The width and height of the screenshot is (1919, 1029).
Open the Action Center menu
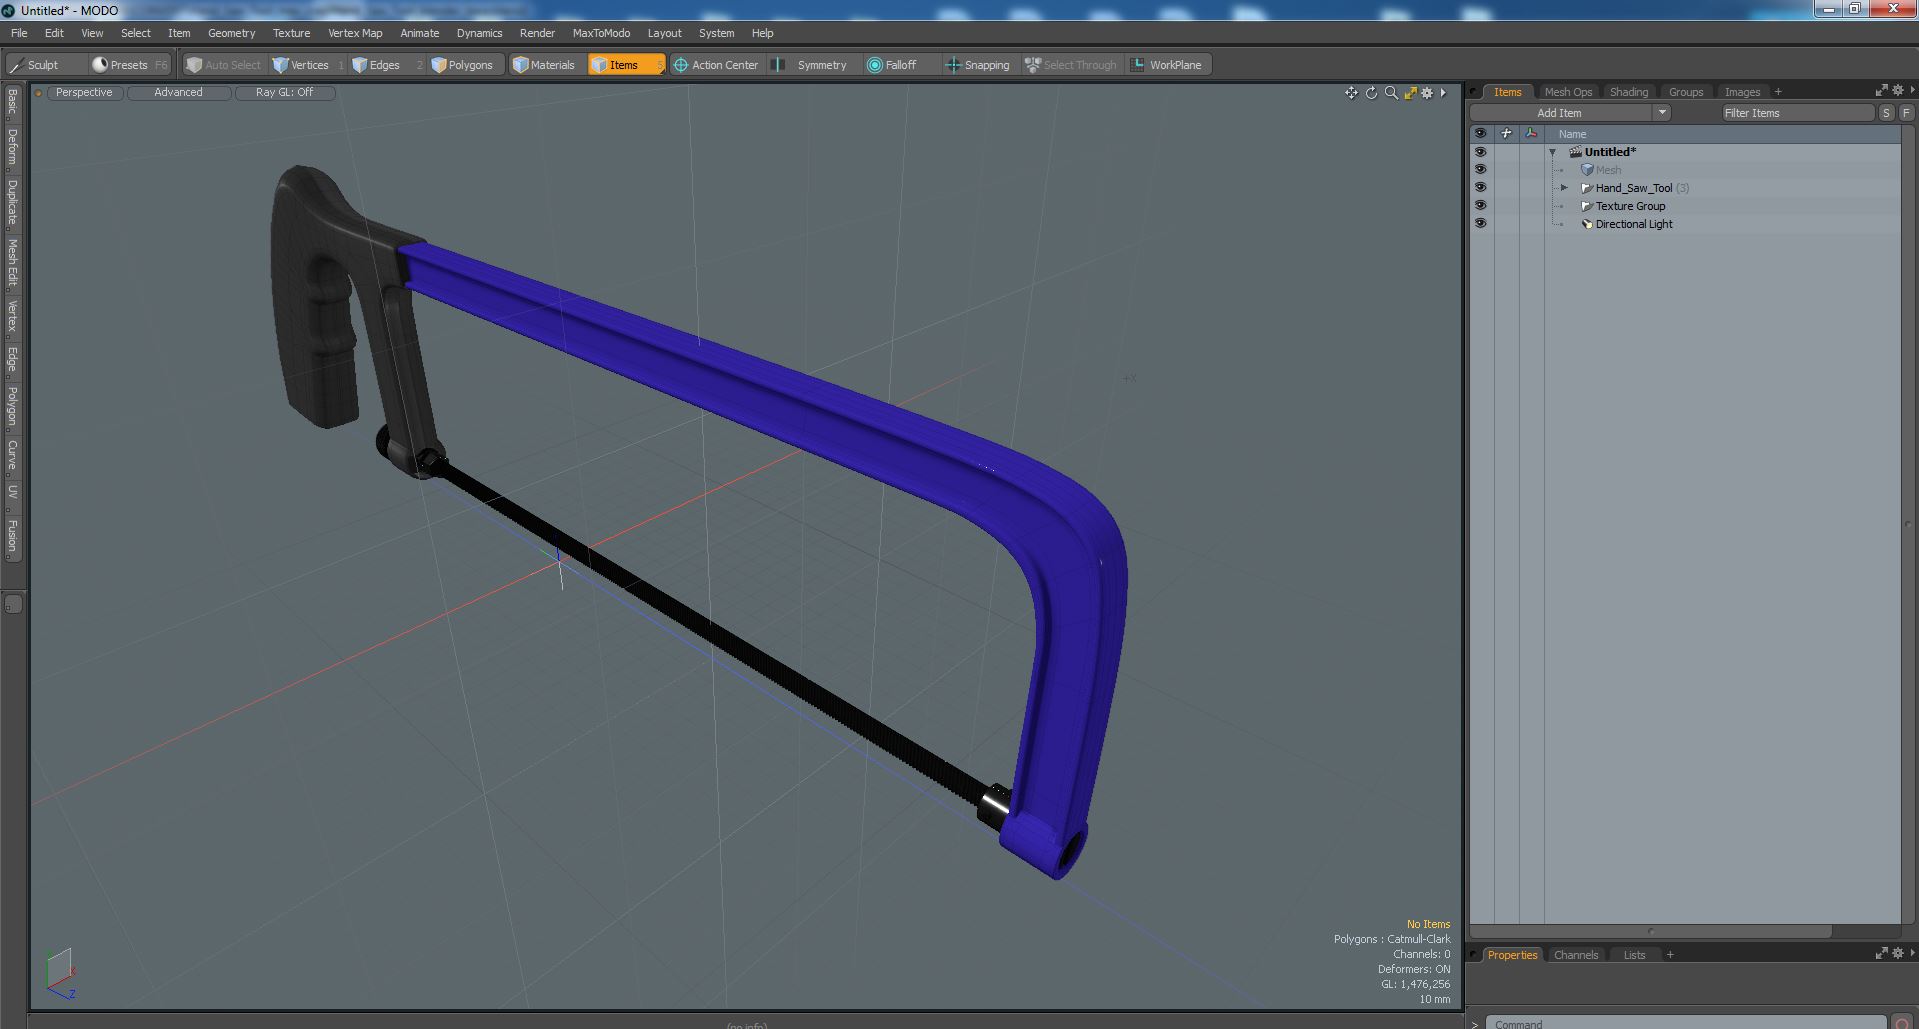click(718, 65)
